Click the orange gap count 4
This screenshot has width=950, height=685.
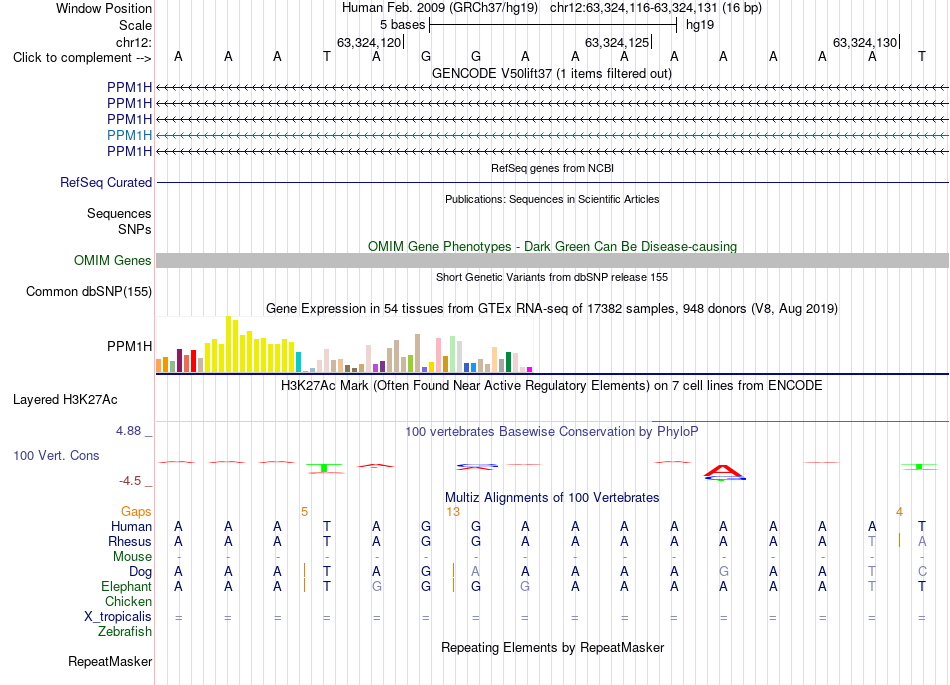900,512
